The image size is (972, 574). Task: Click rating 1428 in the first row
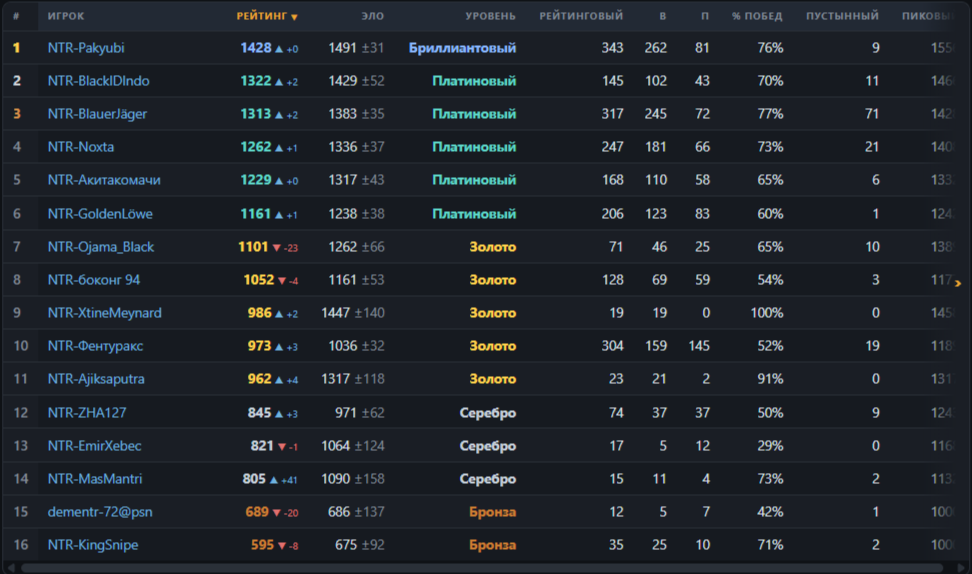[x=255, y=48]
